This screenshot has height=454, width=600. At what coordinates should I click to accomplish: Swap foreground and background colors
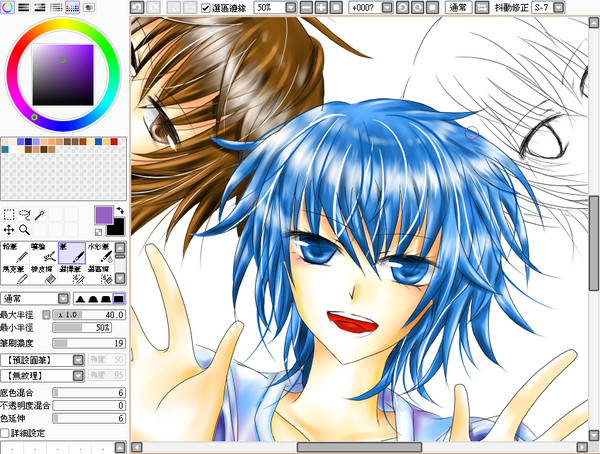(x=120, y=210)
